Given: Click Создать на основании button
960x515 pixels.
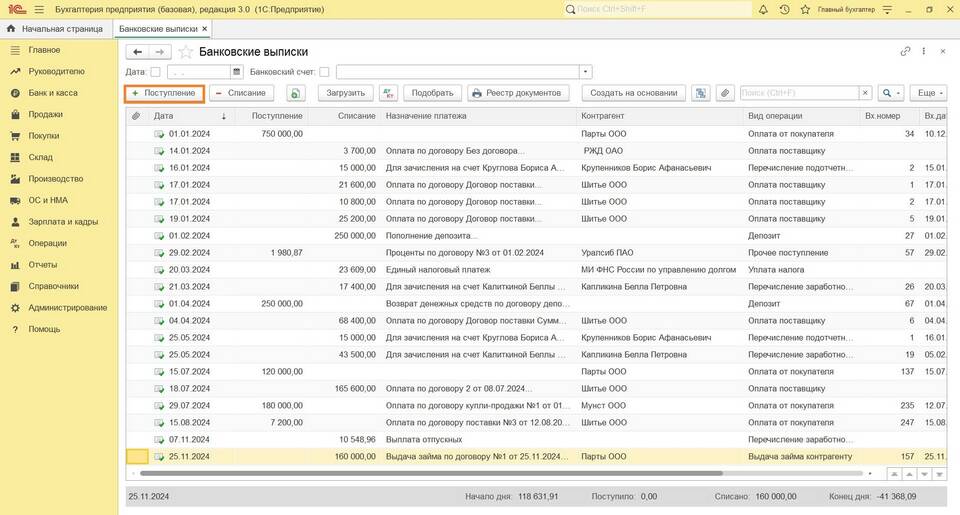Looking at the screenshot, I should [634, 93].
